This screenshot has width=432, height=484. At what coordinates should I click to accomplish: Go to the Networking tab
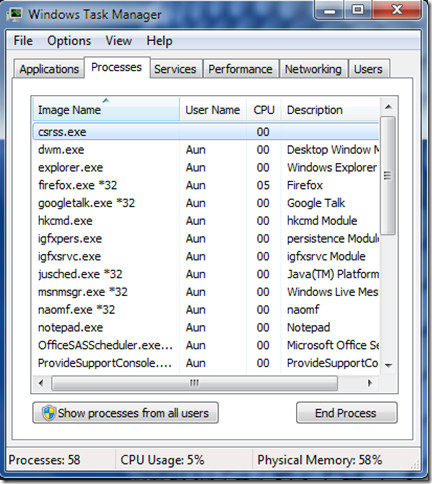[313, 69]
